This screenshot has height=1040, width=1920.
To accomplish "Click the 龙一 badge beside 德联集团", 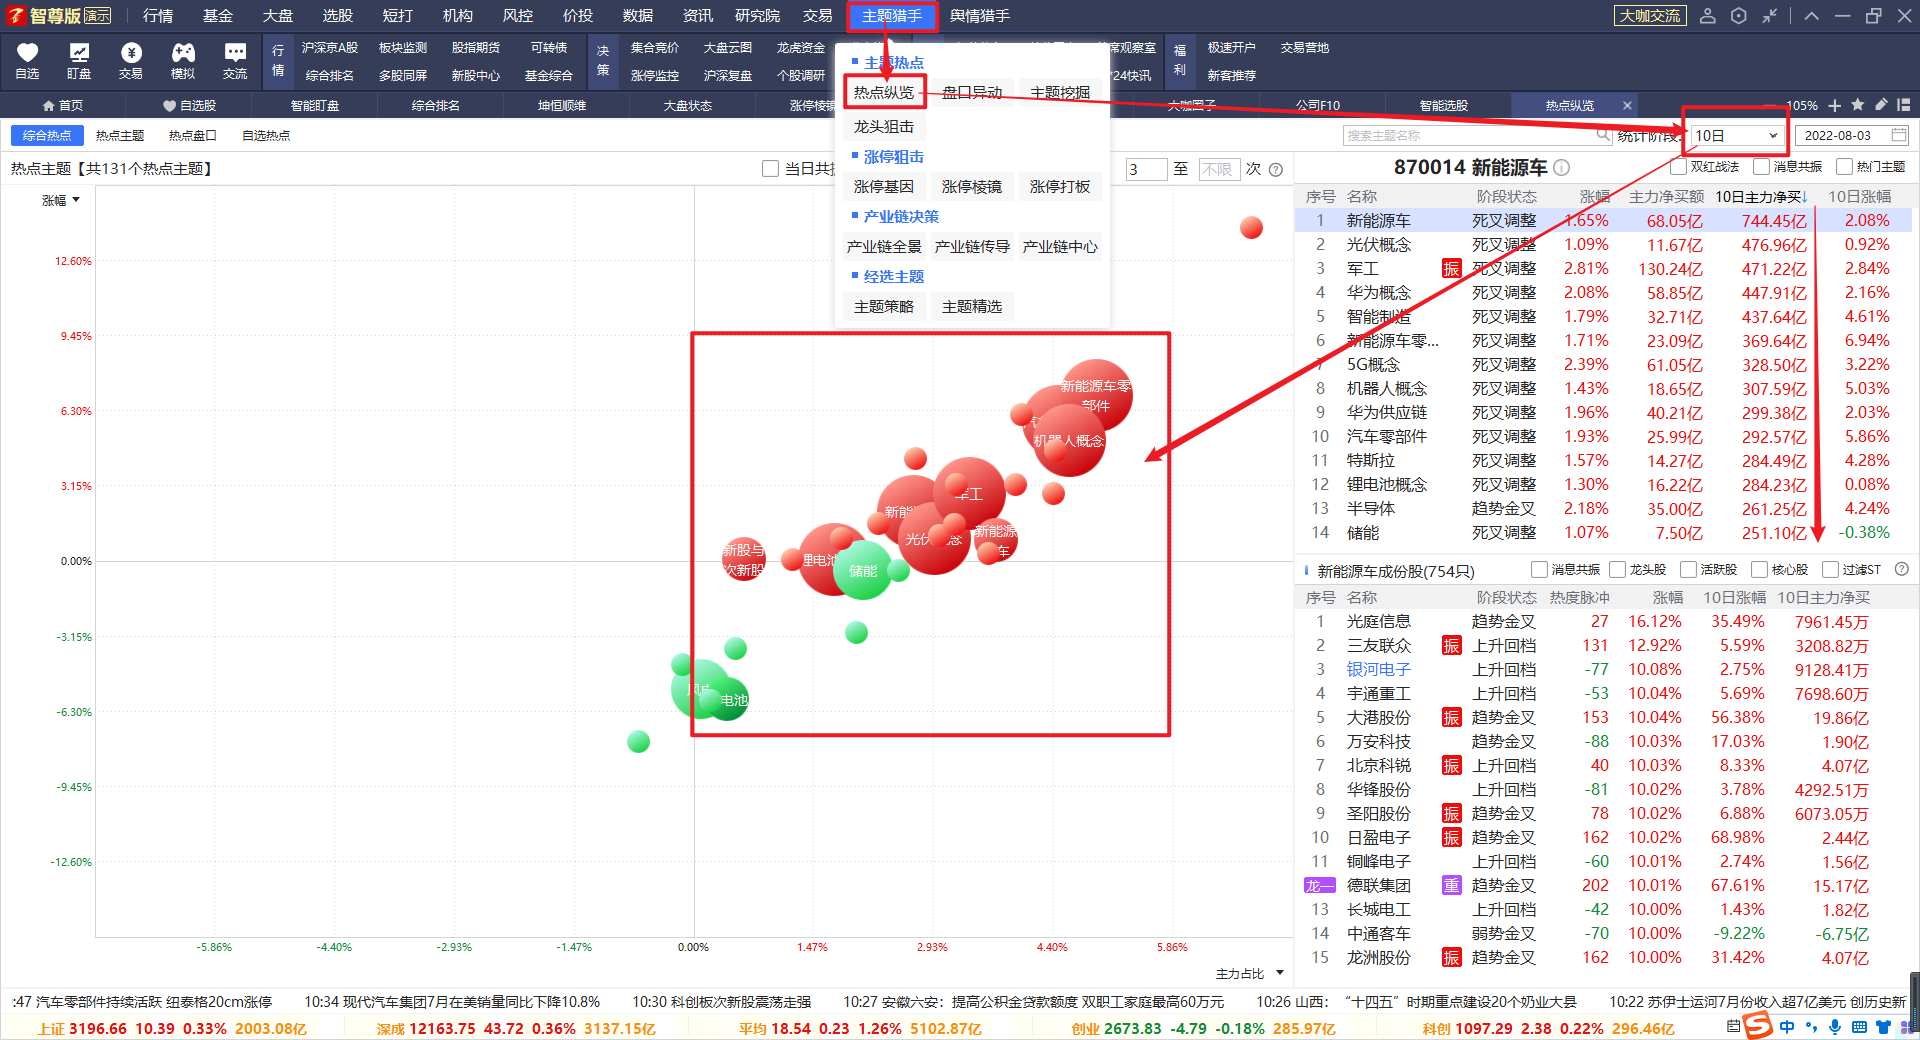I will point(1319,885).
